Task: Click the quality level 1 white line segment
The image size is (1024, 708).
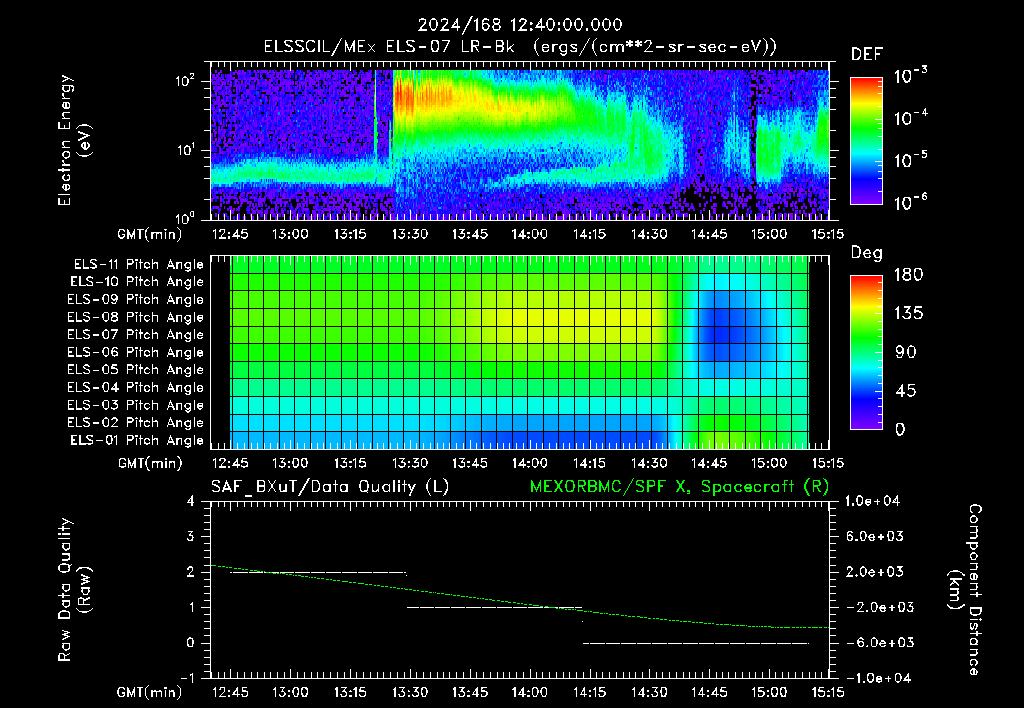Action: coord(494,607)
